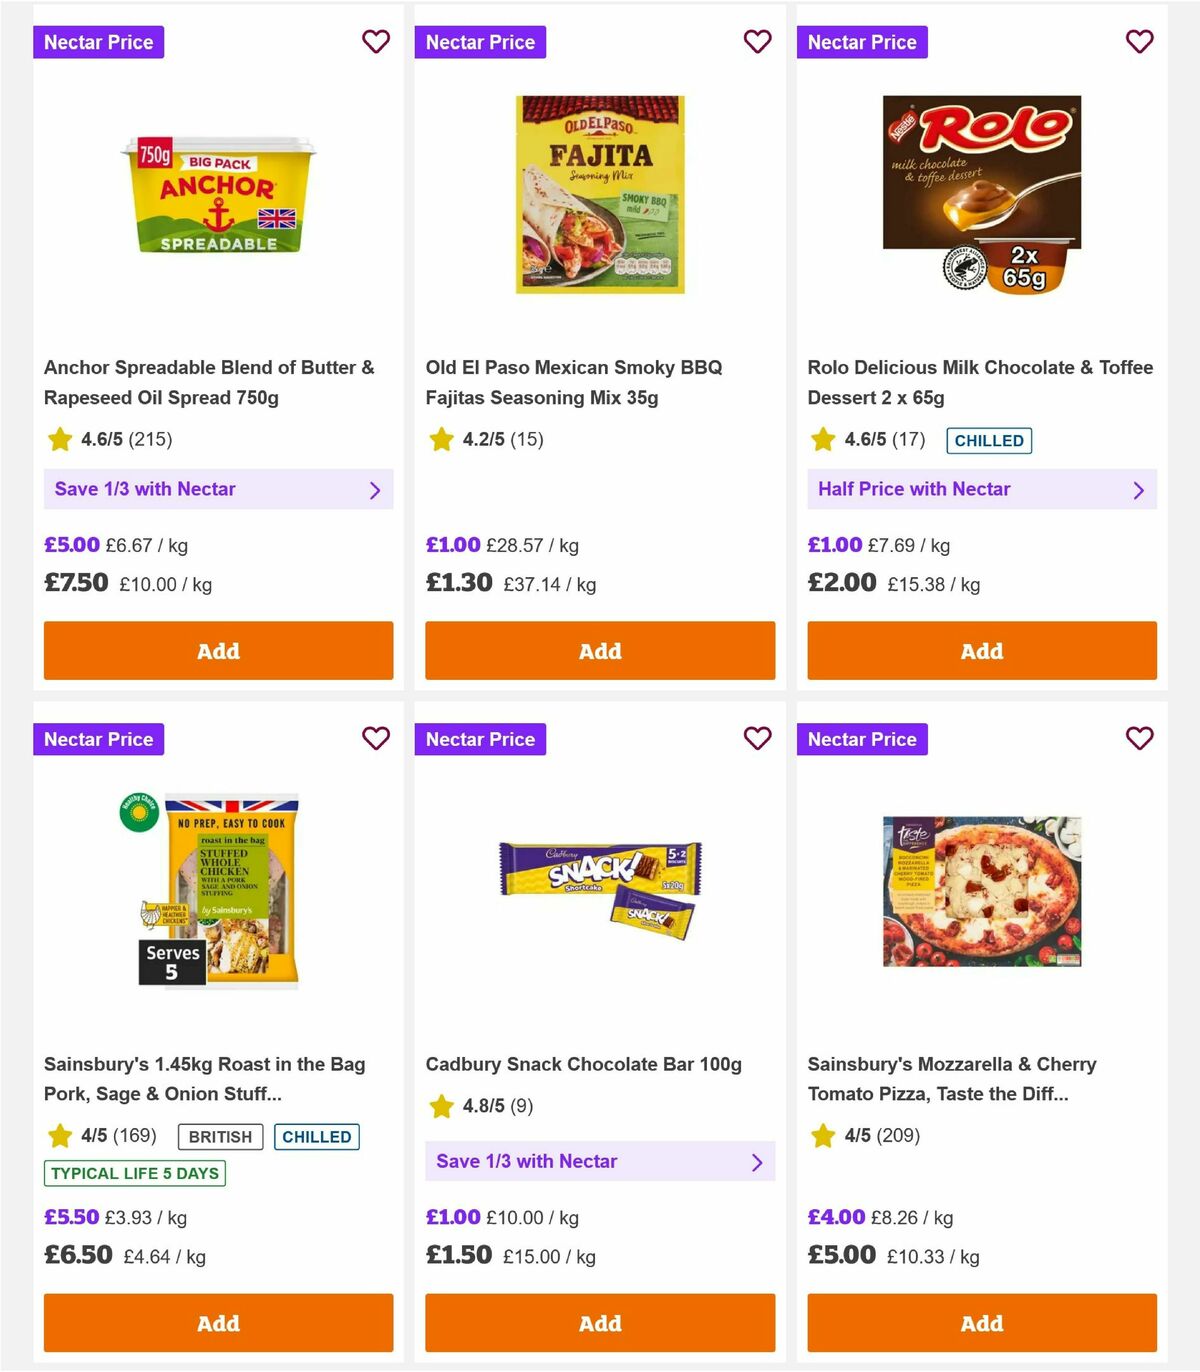1200x1372 pixels.
Task: Favourite the Mozzarella & Cherry Tomato pizza
Action: click(x=1139, y=739)
